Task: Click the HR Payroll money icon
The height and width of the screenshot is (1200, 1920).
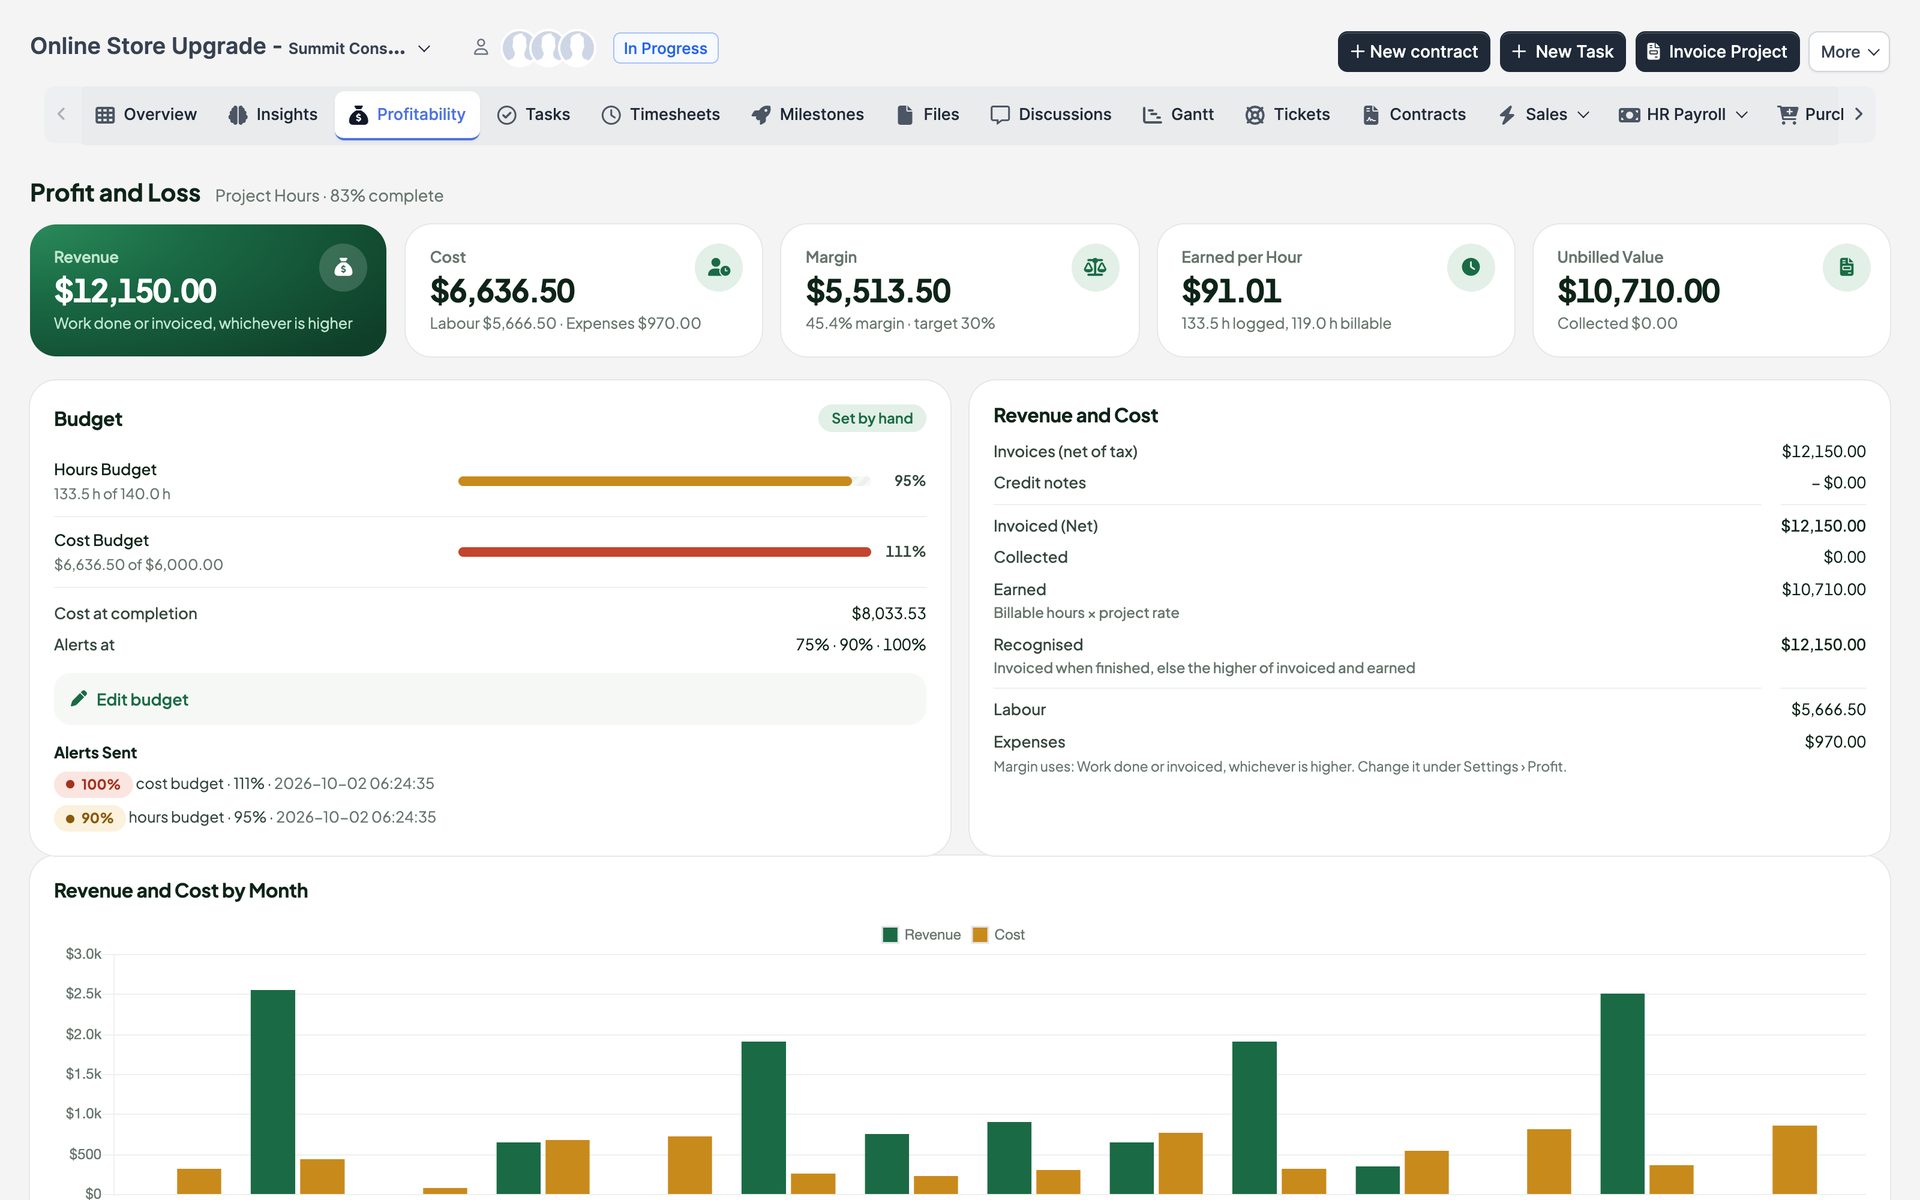Action: 1629,115
